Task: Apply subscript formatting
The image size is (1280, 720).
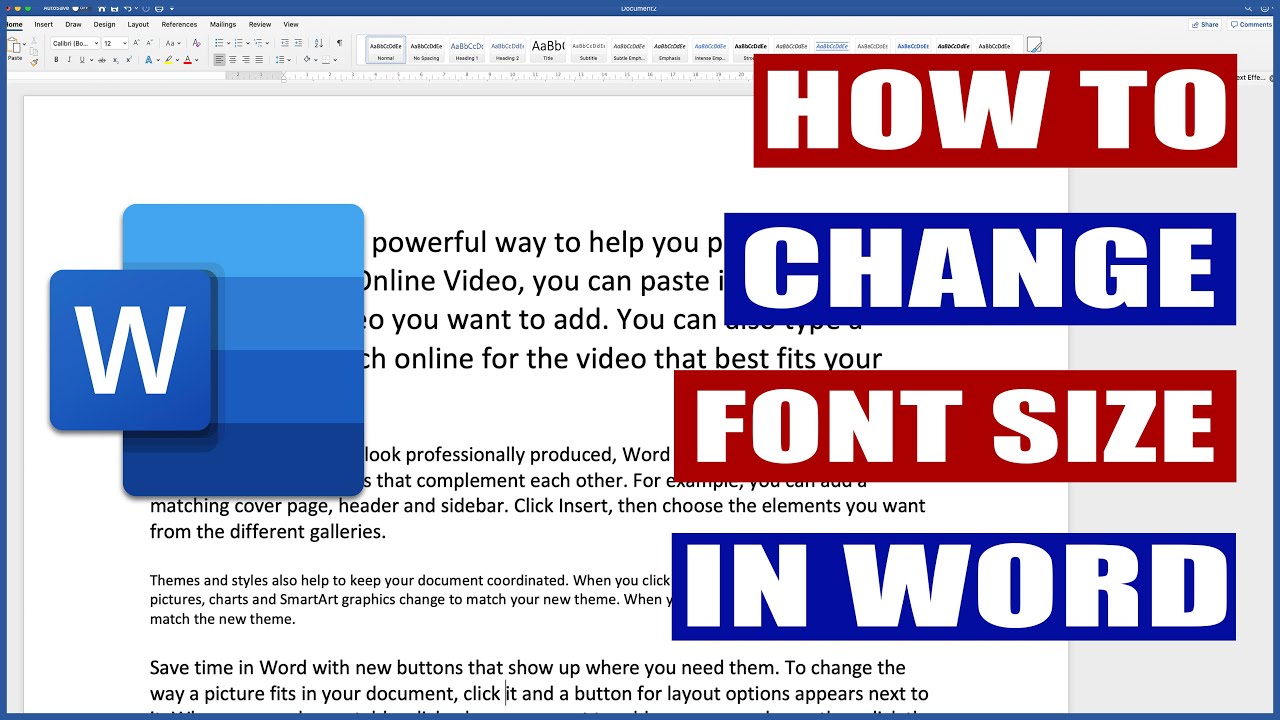Action: (x=116, y=59)
